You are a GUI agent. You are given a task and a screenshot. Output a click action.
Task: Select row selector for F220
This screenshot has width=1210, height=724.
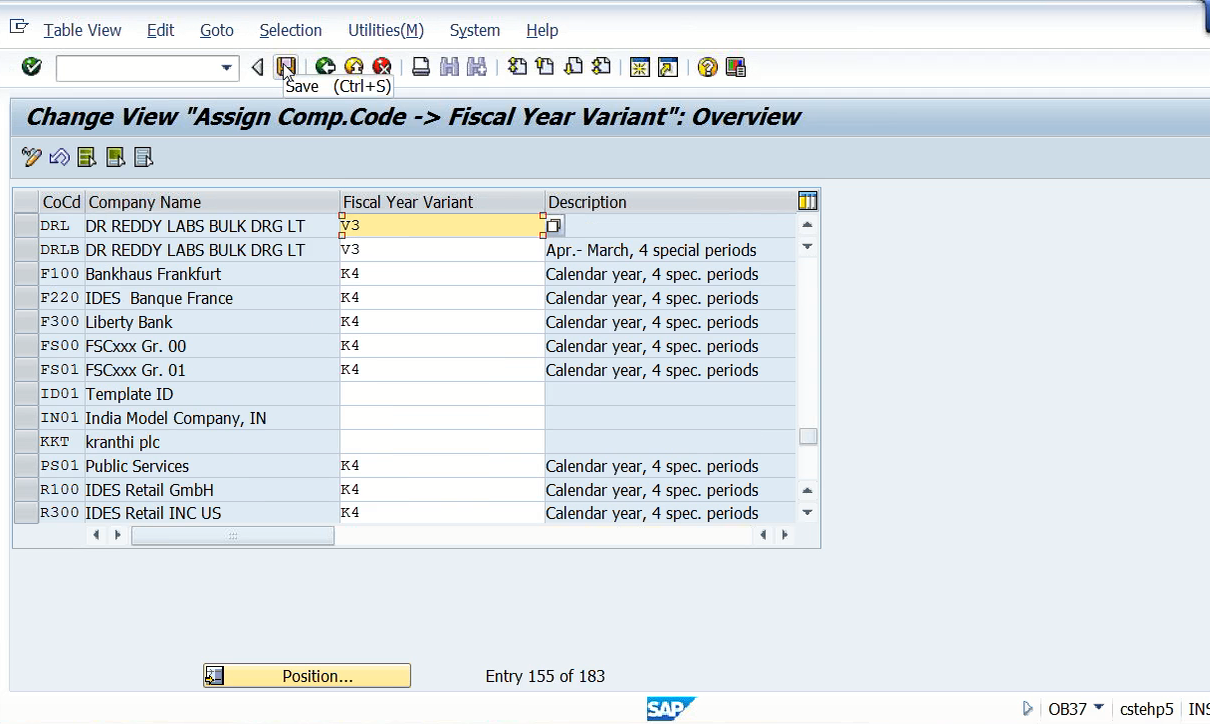point(26,298)
